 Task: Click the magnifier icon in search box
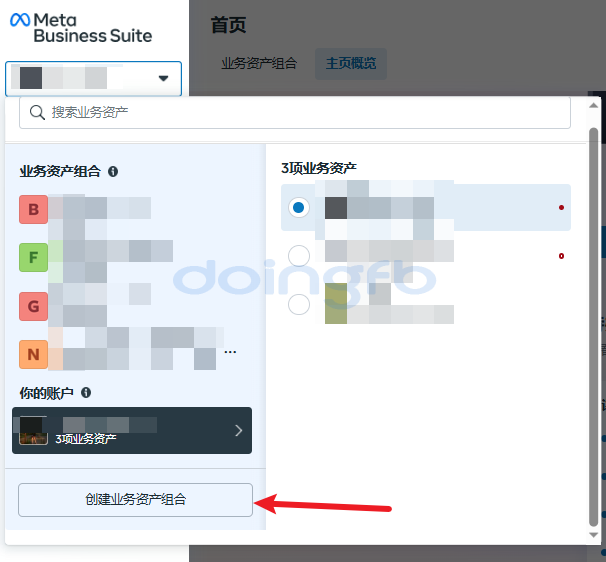pos(37,113)
